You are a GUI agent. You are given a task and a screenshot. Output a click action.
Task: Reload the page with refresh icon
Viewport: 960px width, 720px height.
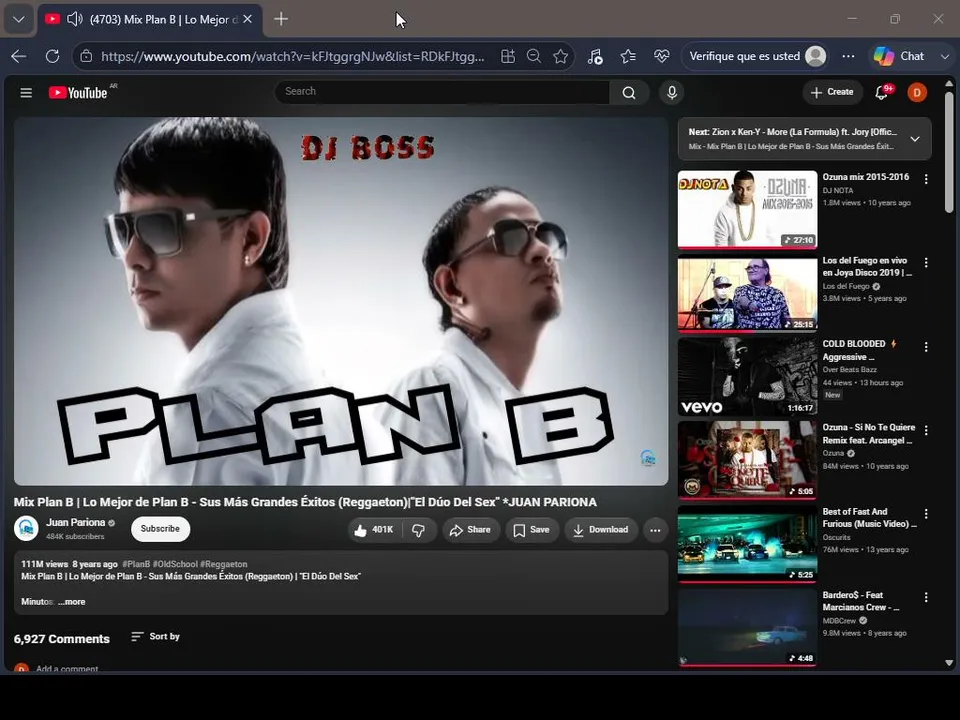pyautogui.click(x=53, y=56)
